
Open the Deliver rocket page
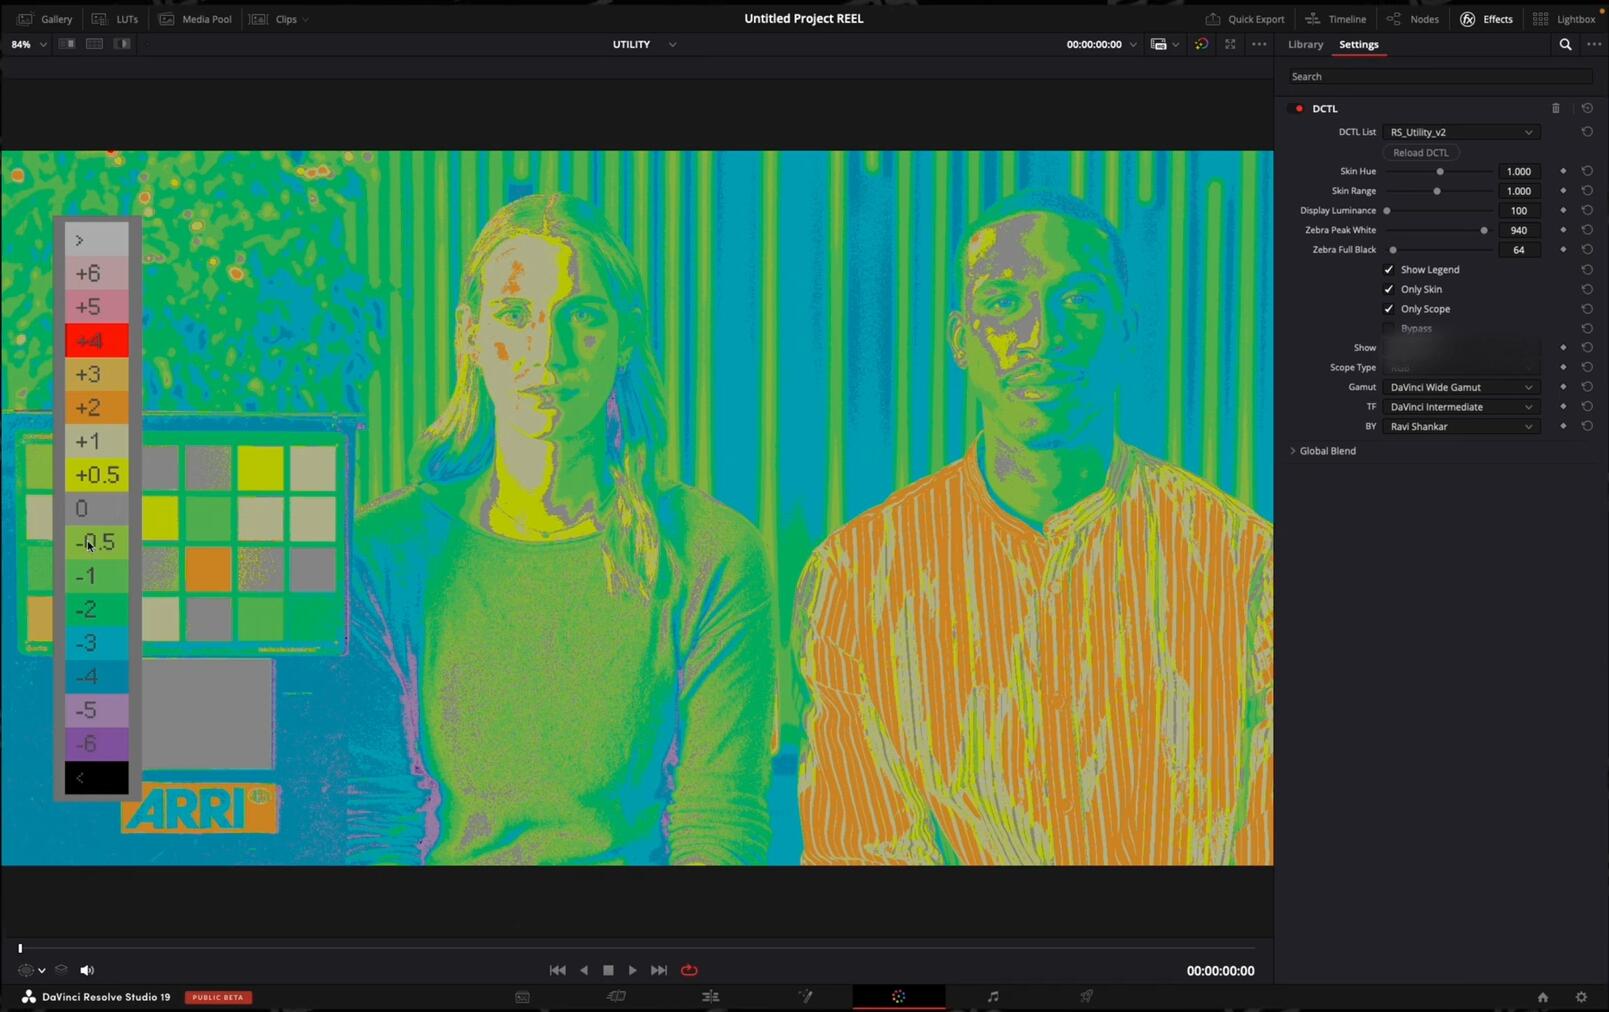coord(1086,997)
